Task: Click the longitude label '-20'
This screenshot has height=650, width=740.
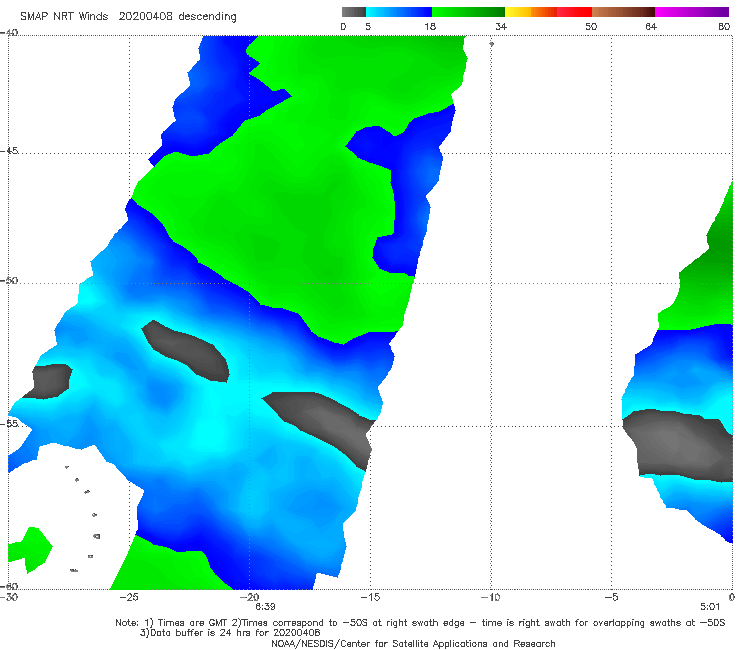Action: 250,597
